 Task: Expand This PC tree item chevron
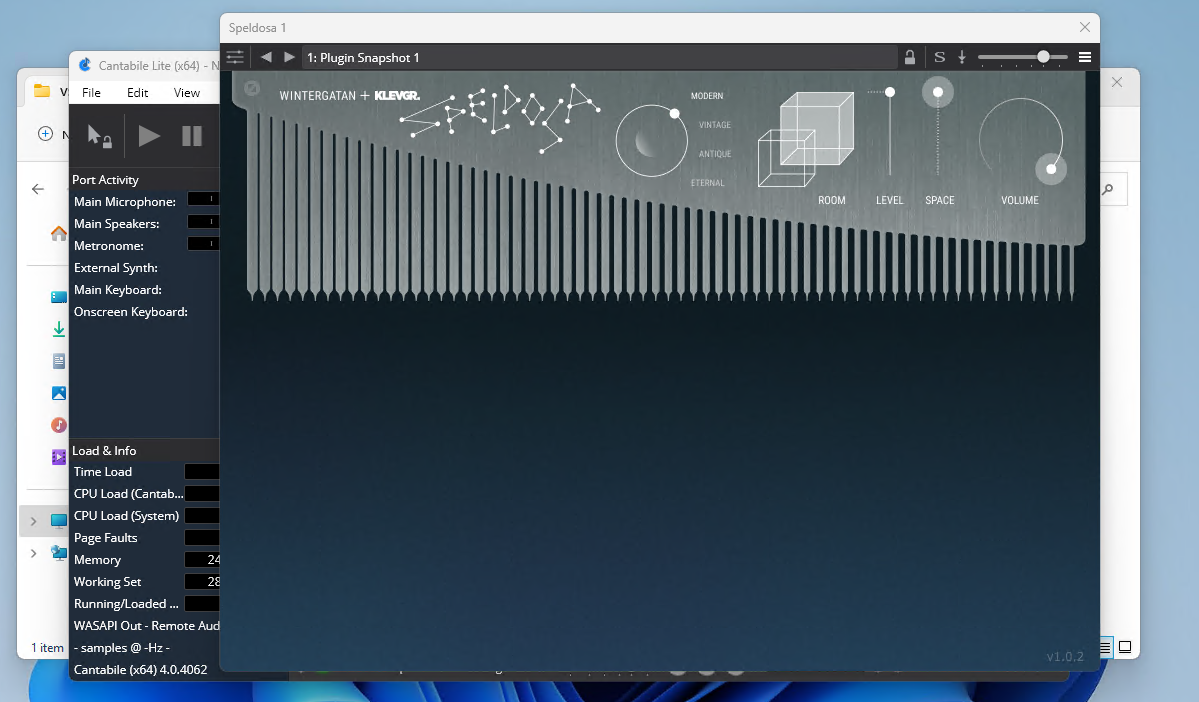(33, 521)
